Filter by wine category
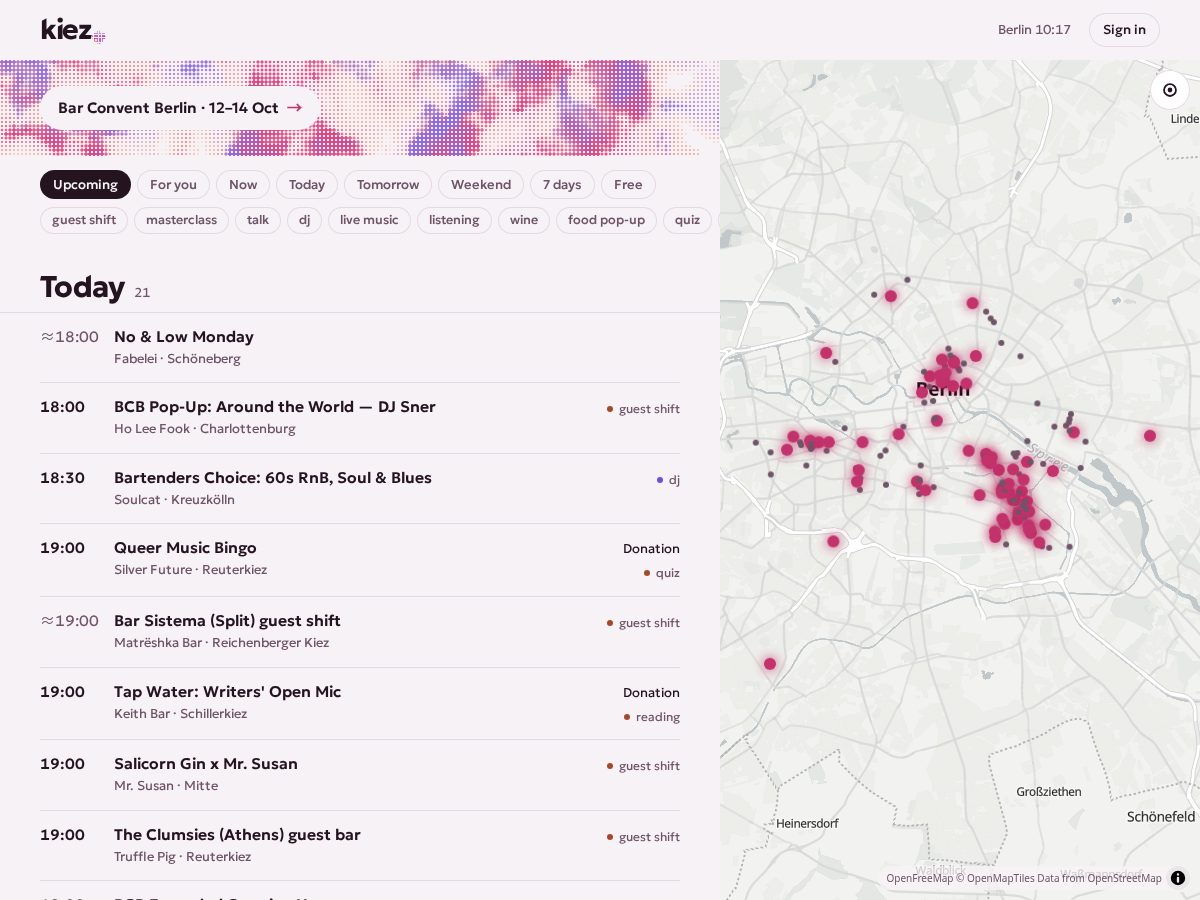This screenshot has width=1200, height=900. tap(524, 220)
